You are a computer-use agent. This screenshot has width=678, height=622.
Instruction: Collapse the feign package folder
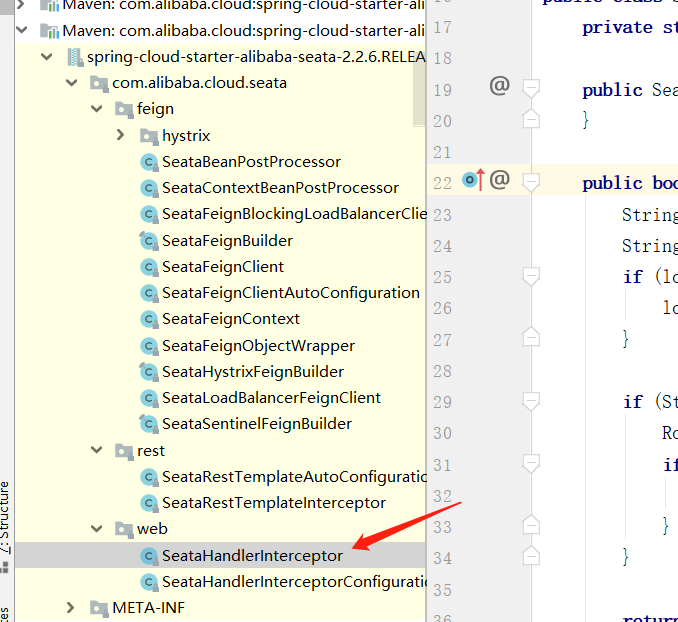point(96,109)
